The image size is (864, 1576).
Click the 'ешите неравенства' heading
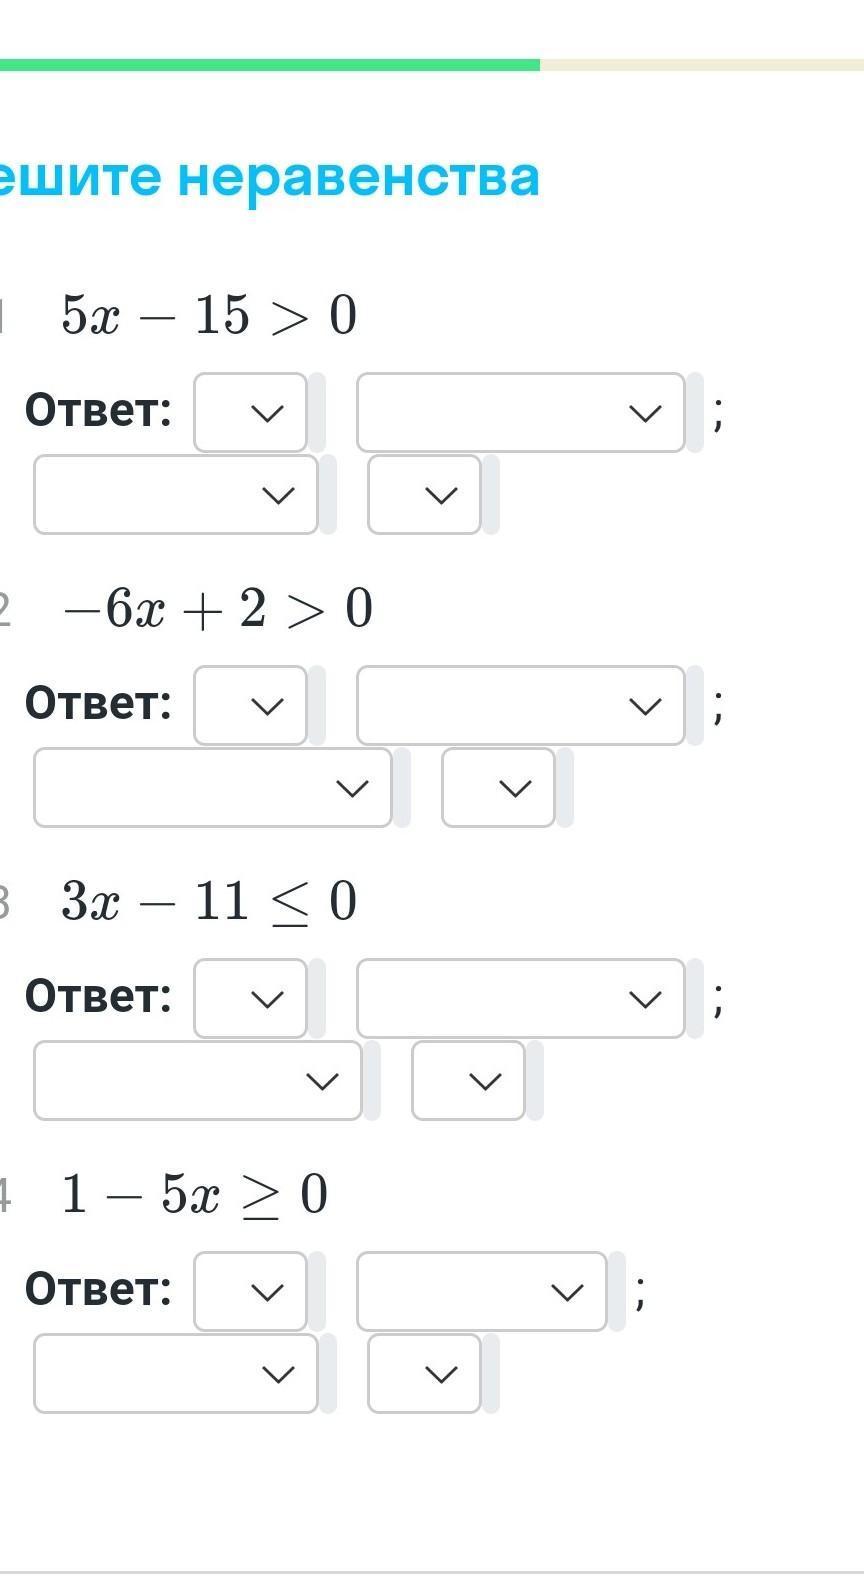(x=270, y=177)
